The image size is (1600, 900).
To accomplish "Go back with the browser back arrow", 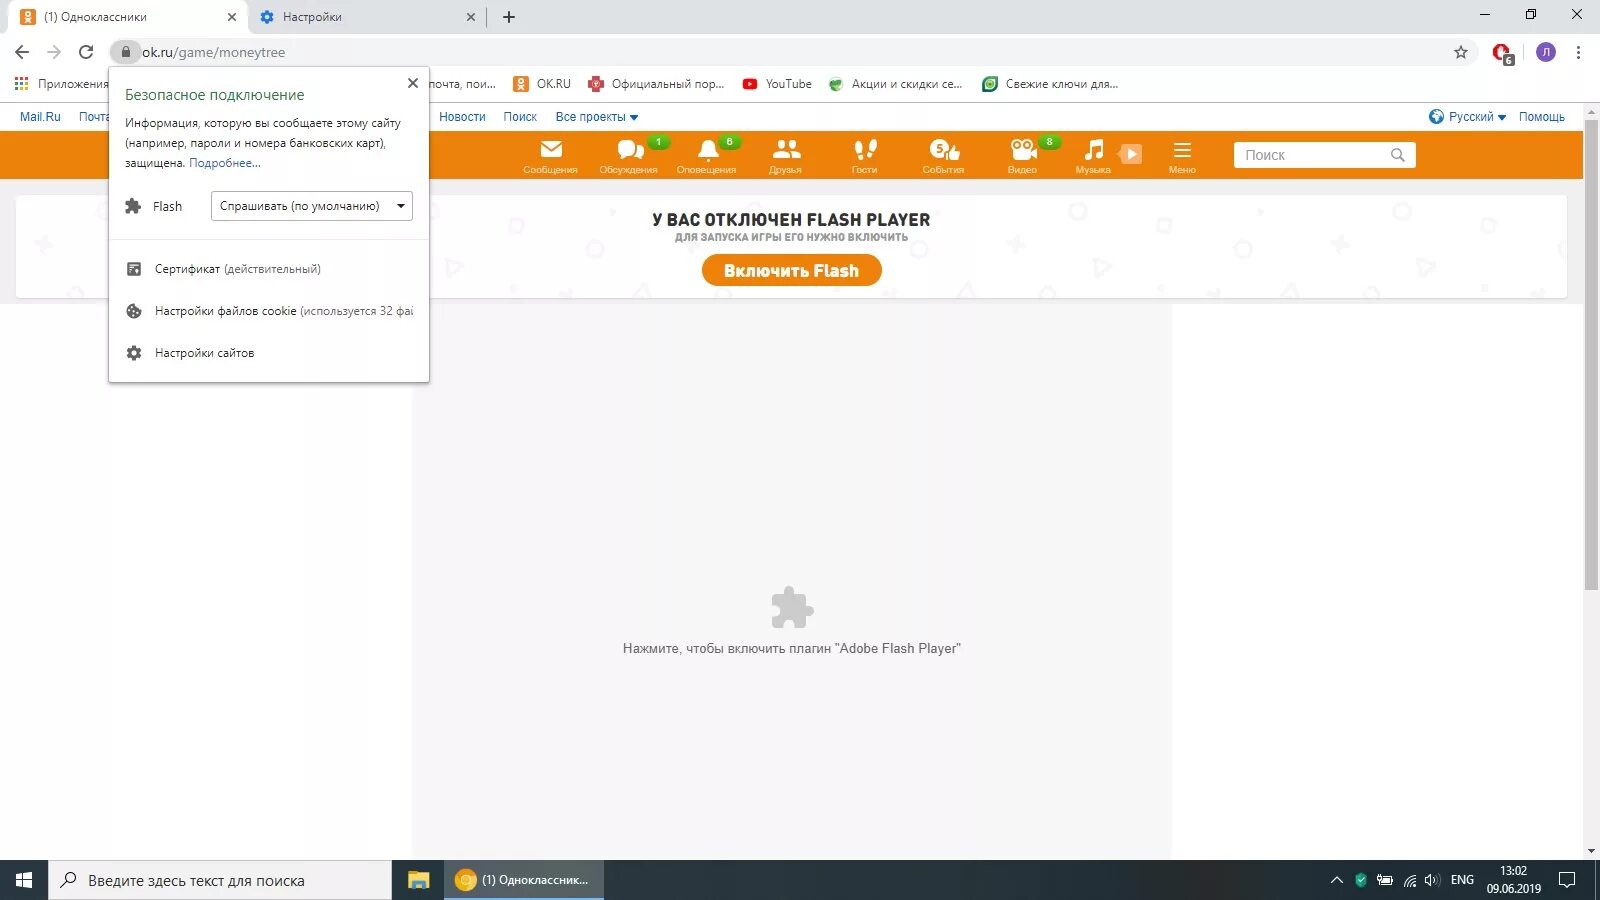I will click(x=22, y=52).
